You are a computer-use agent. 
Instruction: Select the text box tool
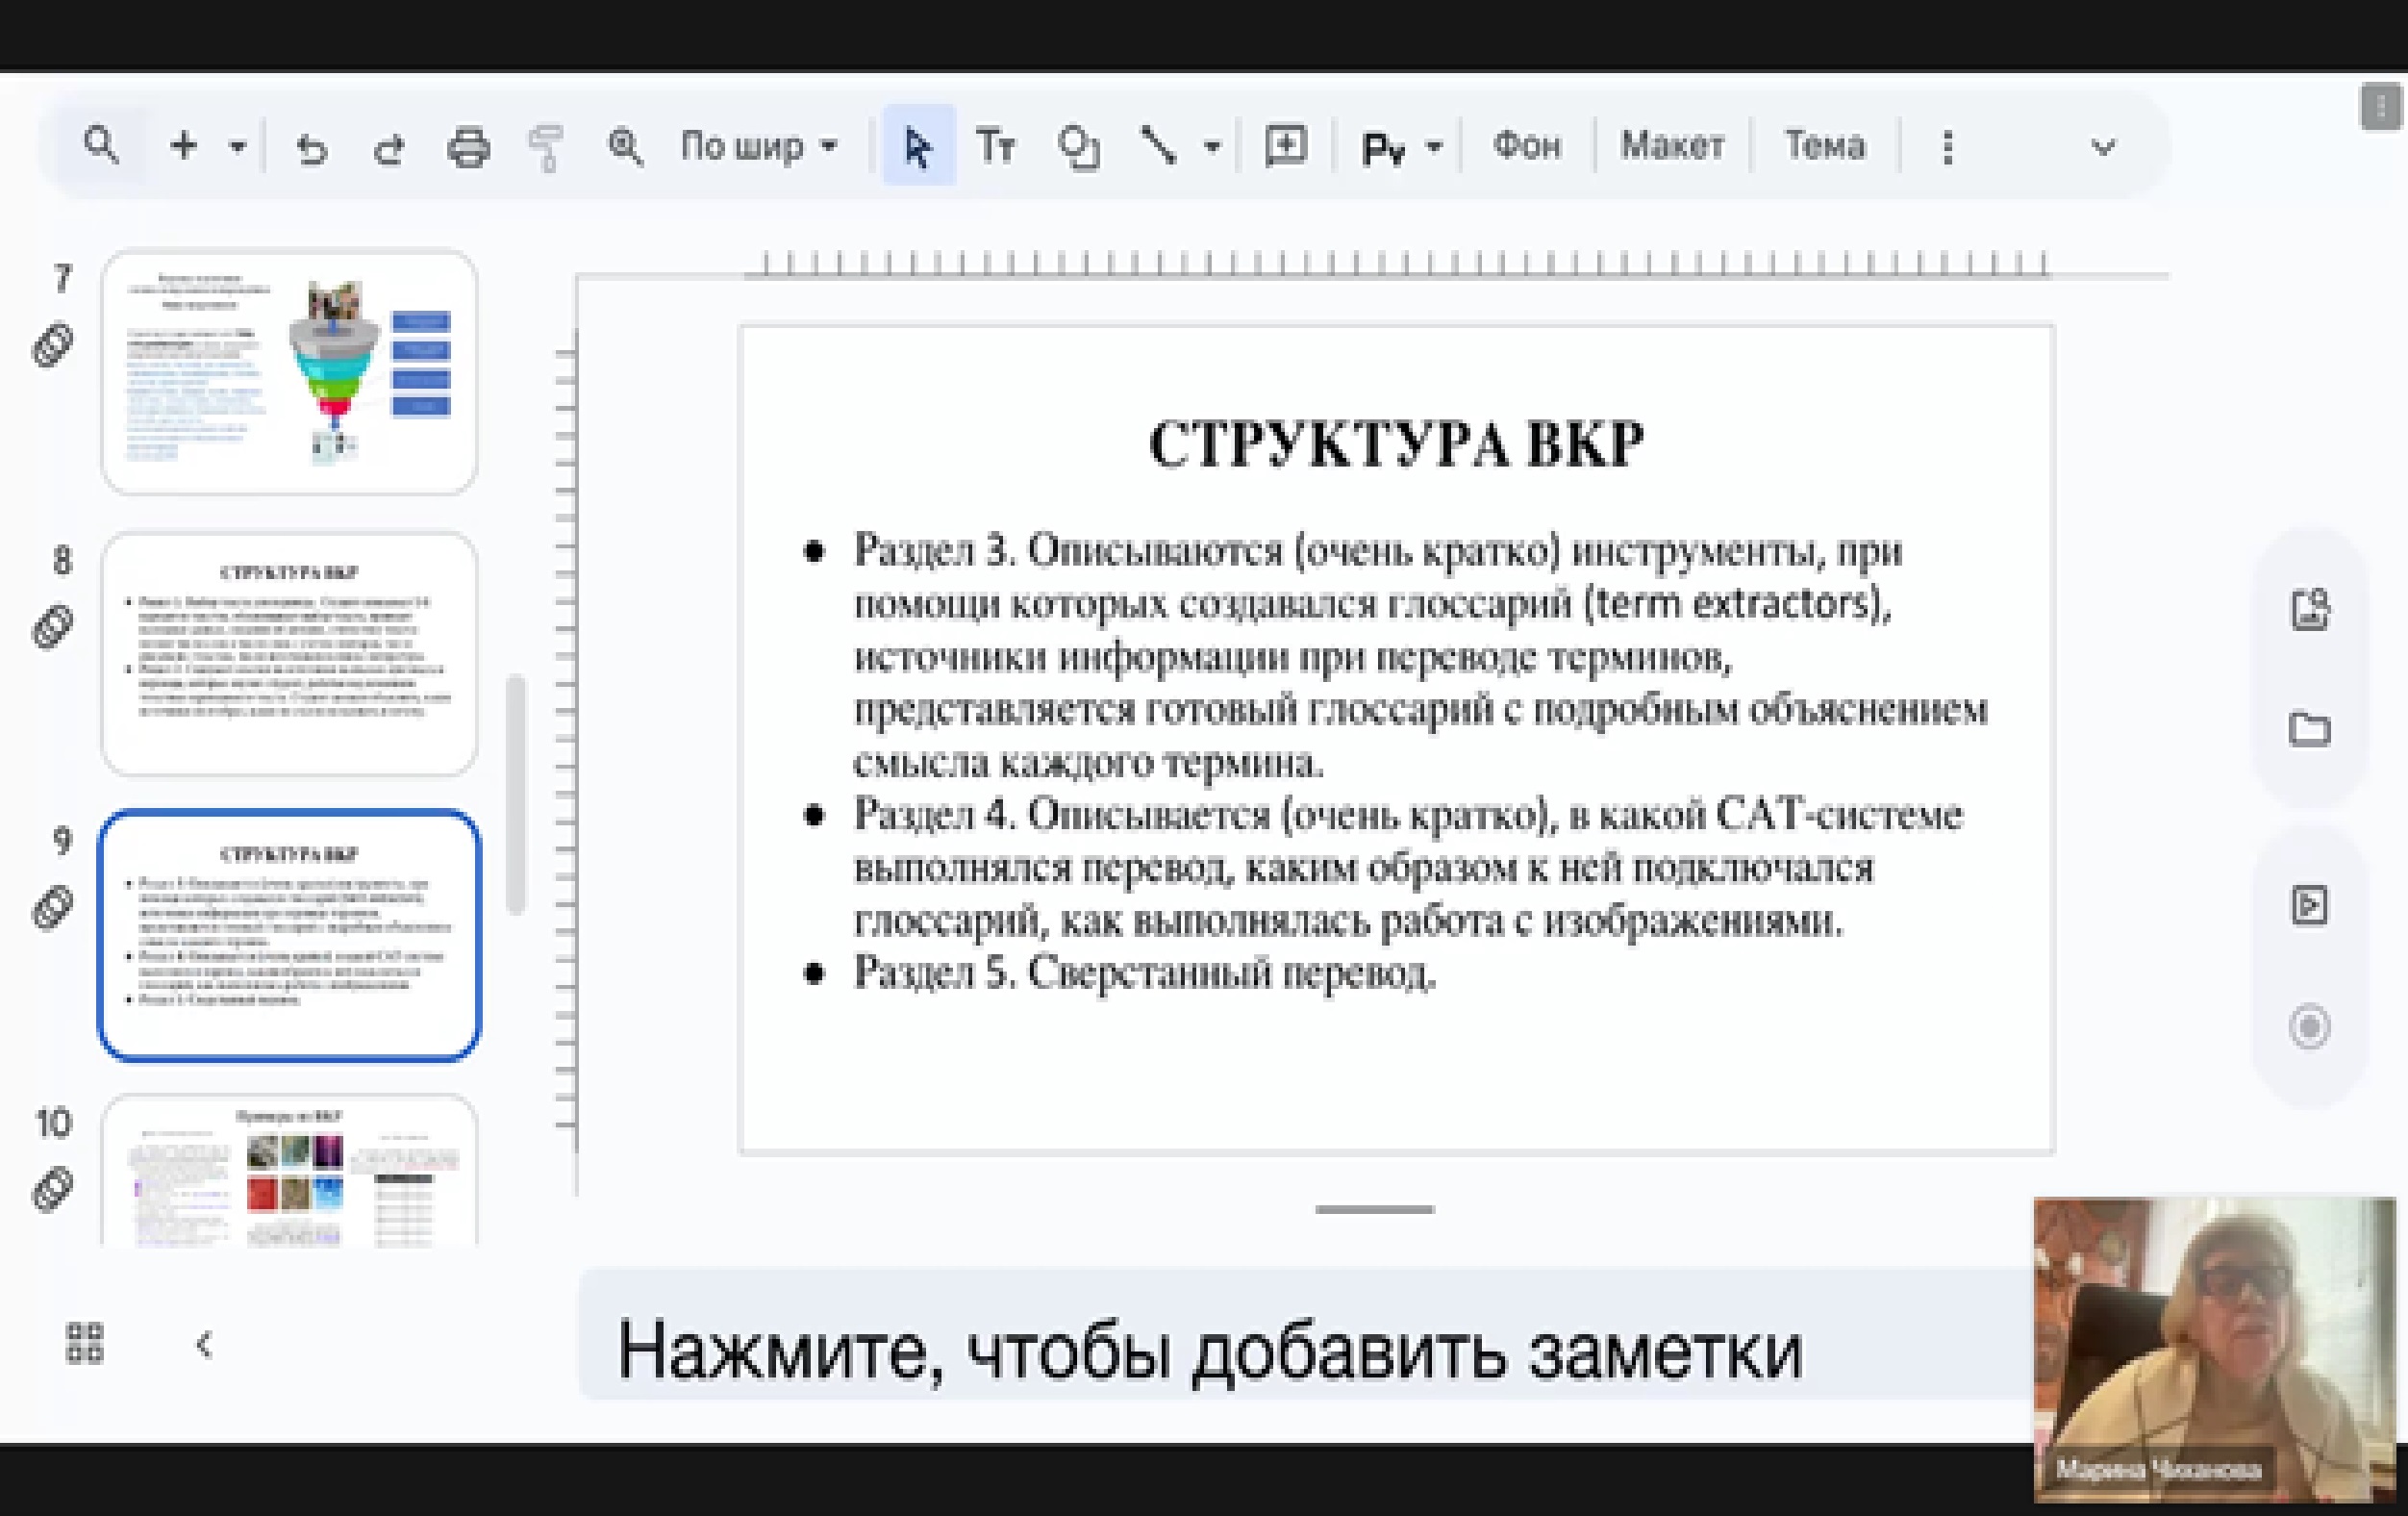pyautogui.click(x=995, y=146)
